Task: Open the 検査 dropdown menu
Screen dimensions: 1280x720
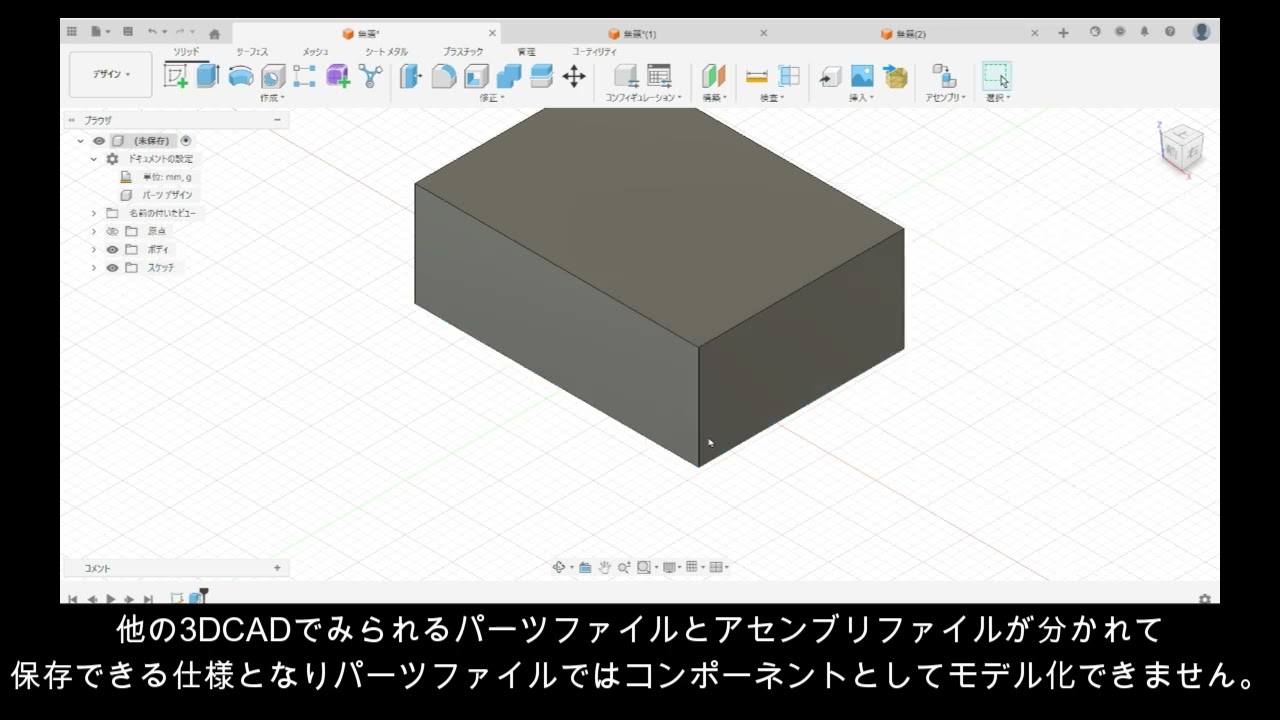Action: pos(772,98)
